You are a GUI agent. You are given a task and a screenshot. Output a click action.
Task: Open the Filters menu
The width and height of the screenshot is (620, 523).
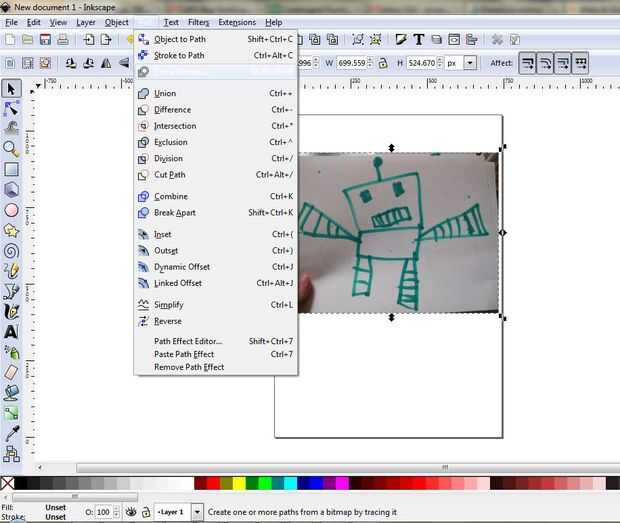198,23
